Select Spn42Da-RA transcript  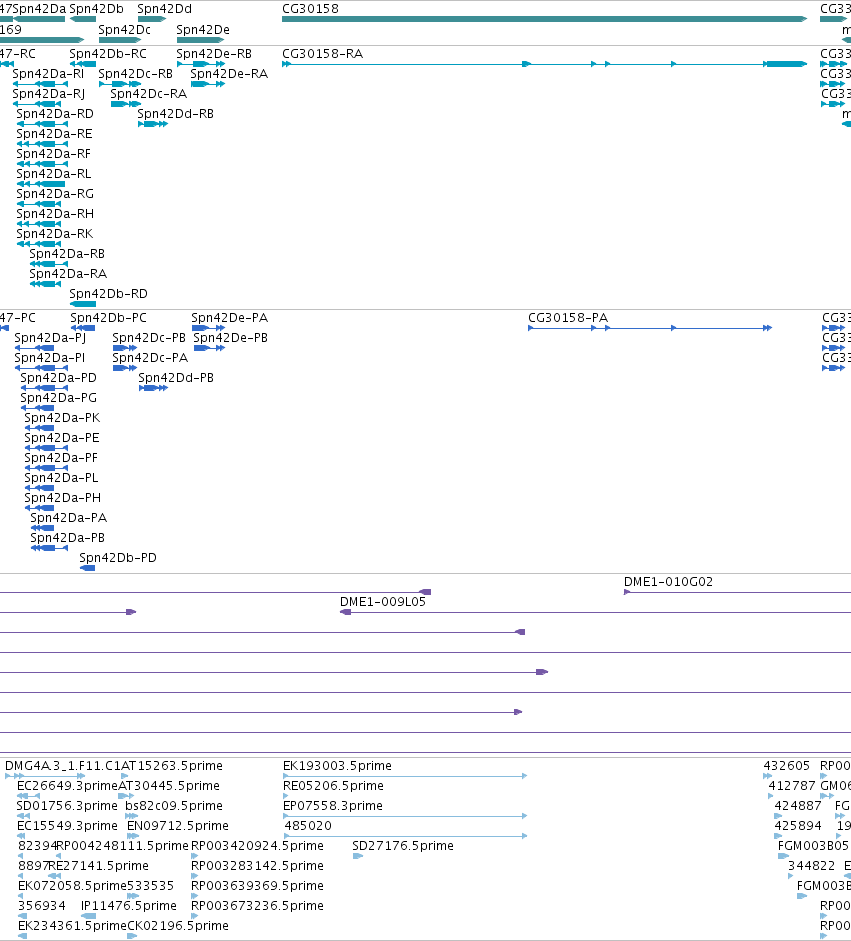coord(68,274)
